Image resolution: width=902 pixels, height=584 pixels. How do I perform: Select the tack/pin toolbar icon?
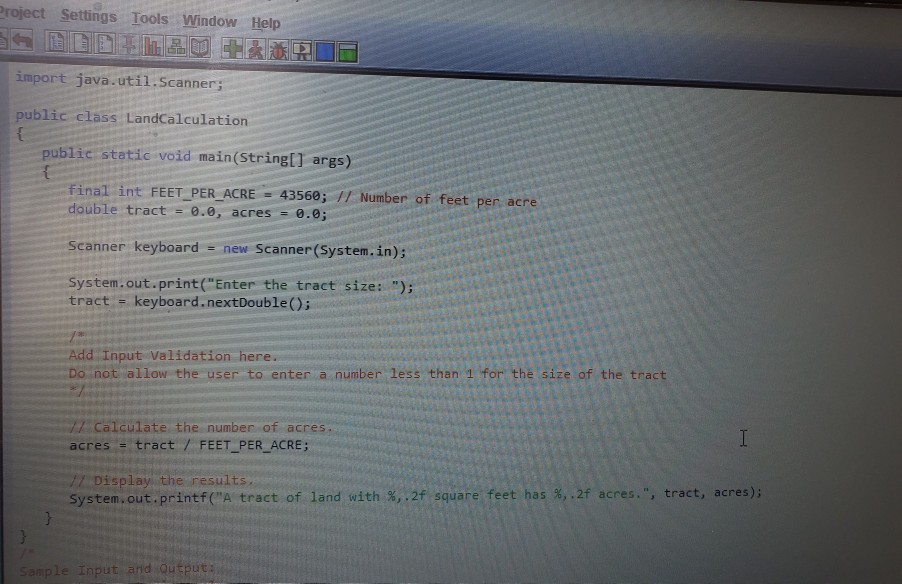[x=129, y=49]
